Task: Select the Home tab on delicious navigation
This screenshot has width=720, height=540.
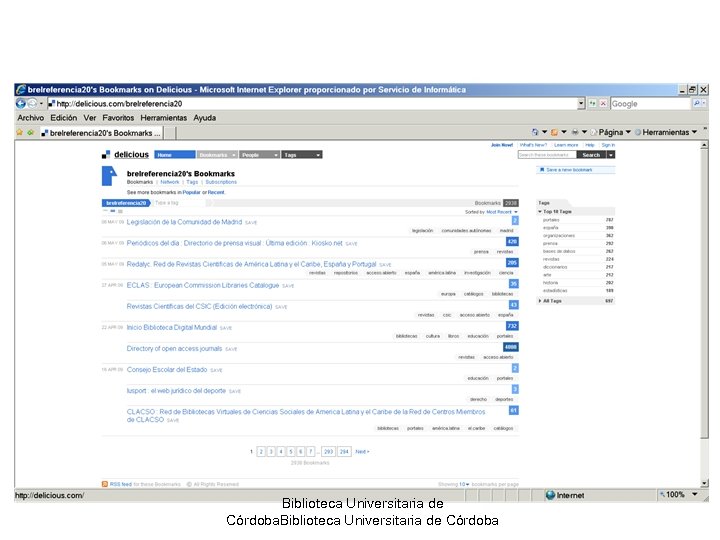Action: point(174,155)
